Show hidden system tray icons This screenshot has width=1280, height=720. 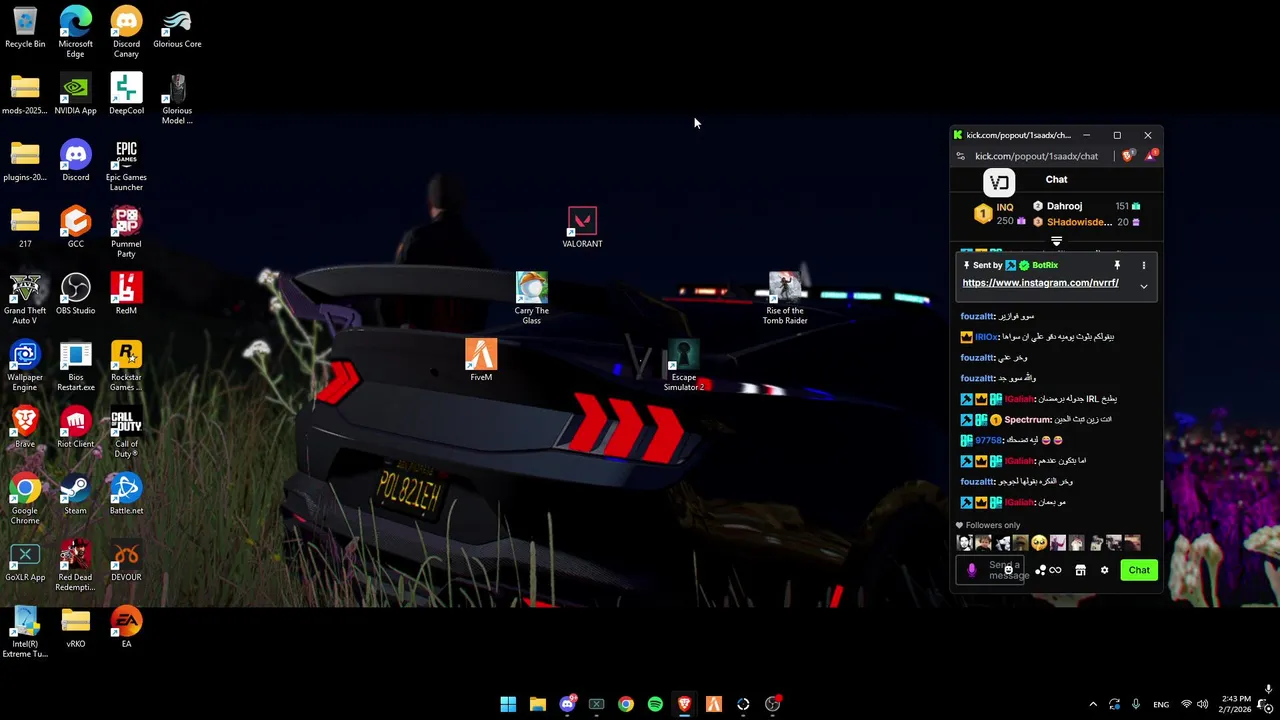(x=1092, y=704)
